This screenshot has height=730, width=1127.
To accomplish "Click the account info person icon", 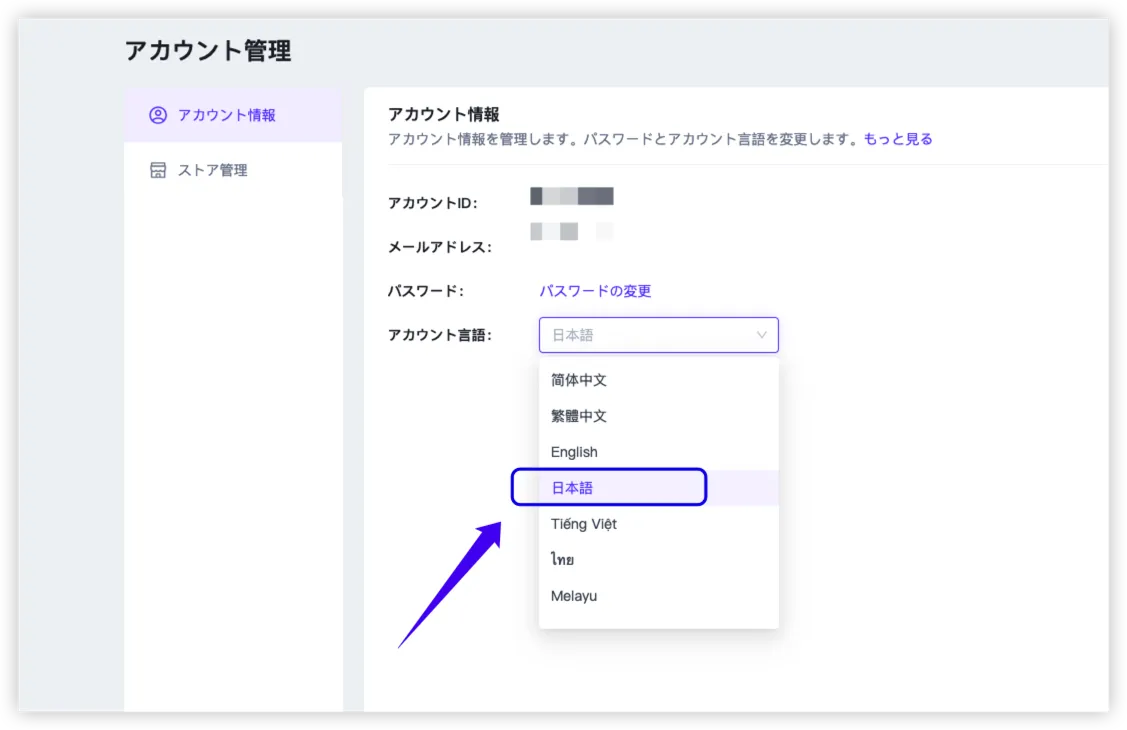I will click(158, 115).
